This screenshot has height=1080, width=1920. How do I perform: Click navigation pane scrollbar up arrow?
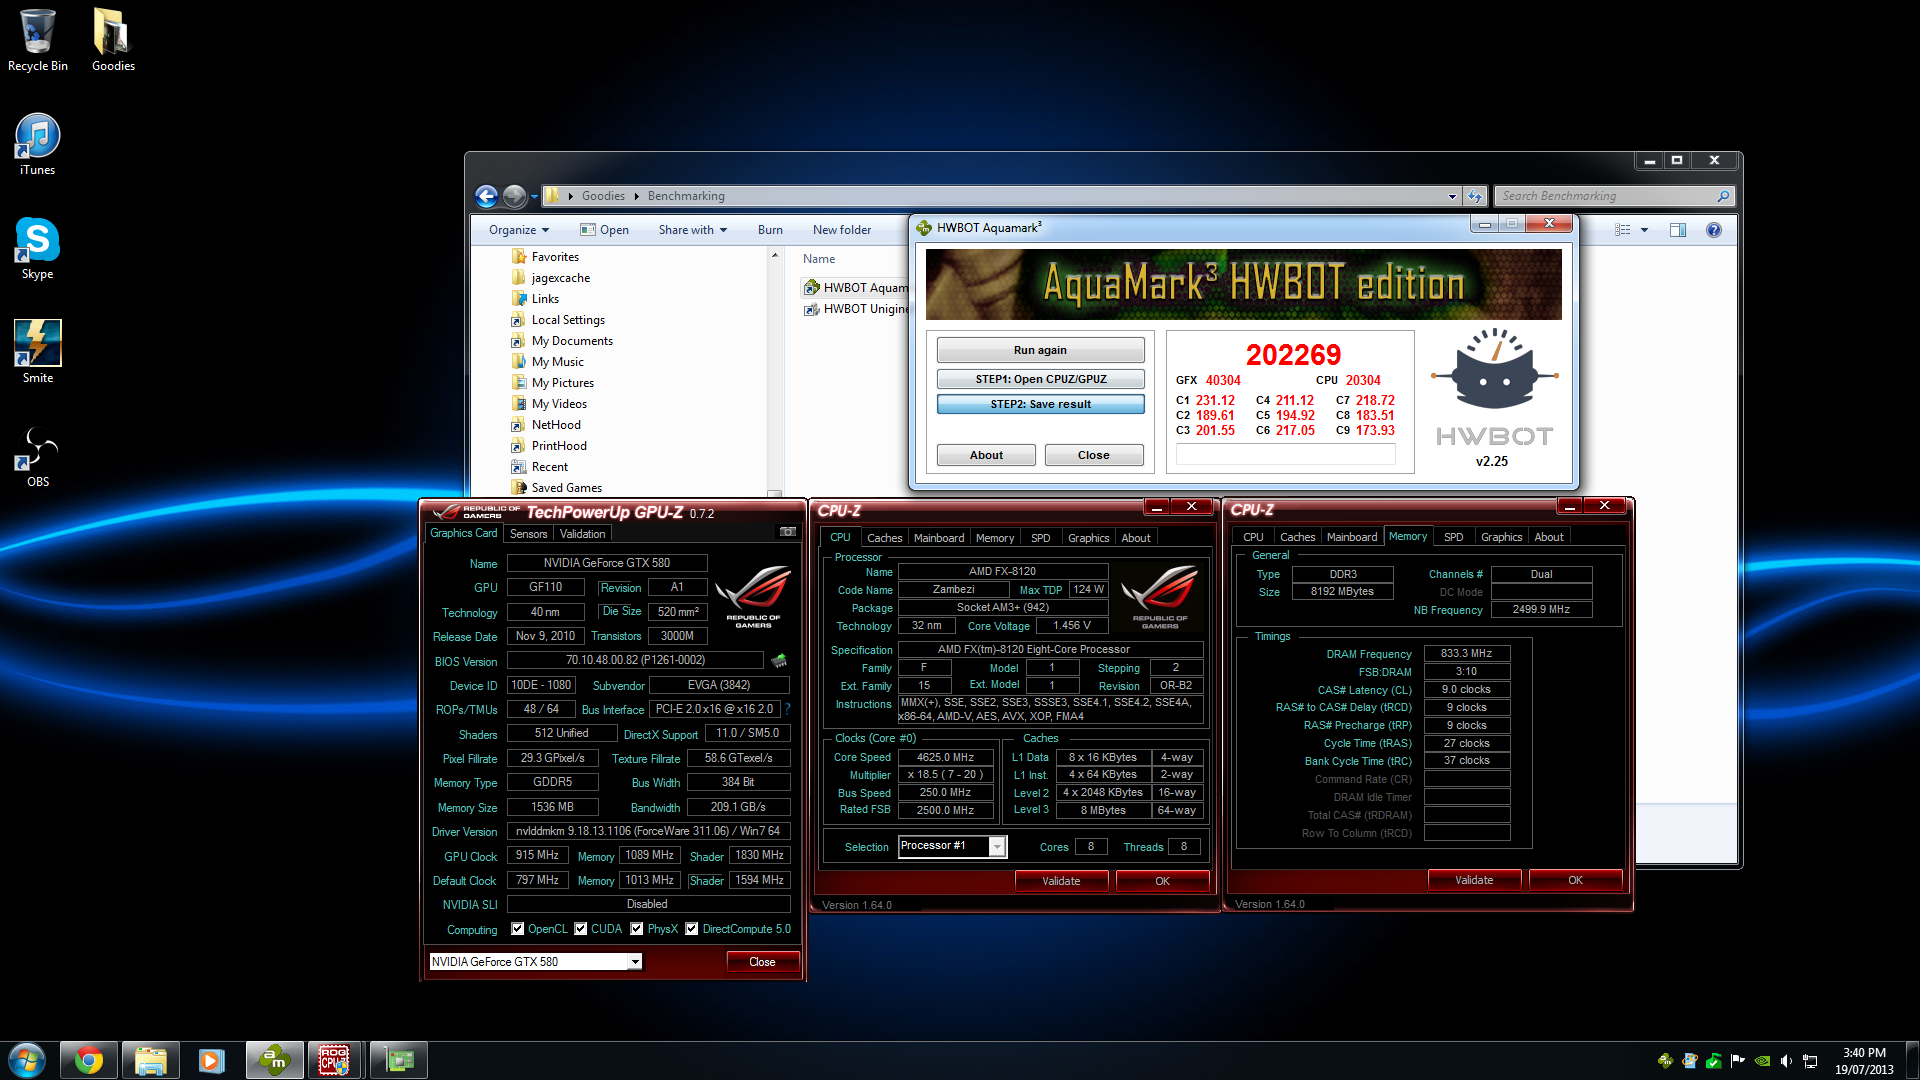[774, 256]
